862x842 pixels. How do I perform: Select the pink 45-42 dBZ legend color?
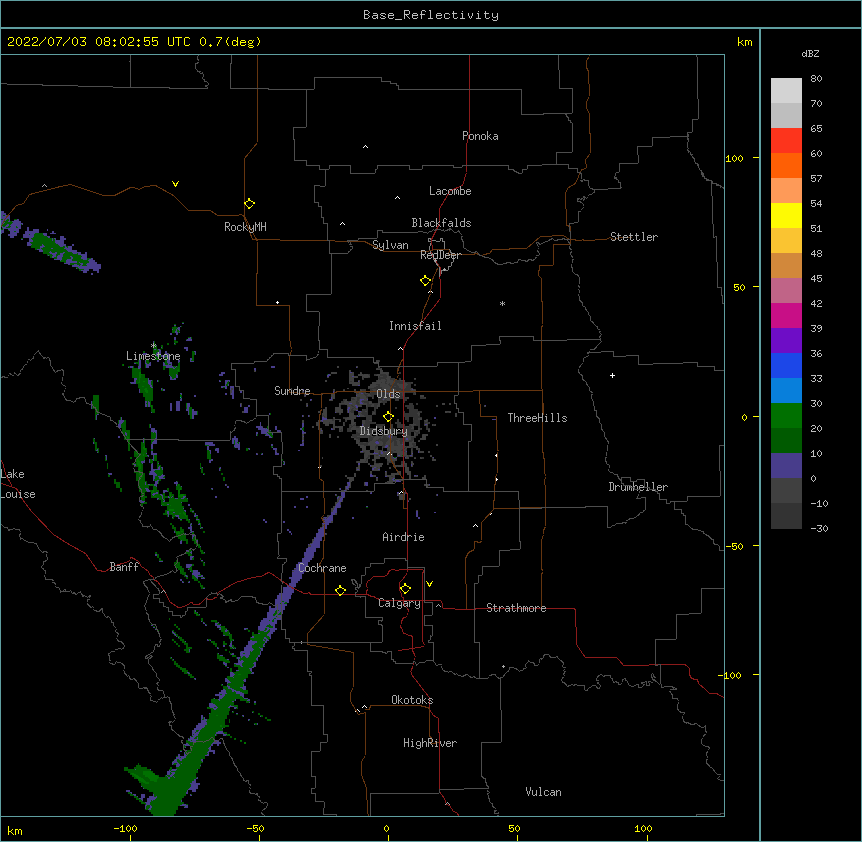click(786, 290)
